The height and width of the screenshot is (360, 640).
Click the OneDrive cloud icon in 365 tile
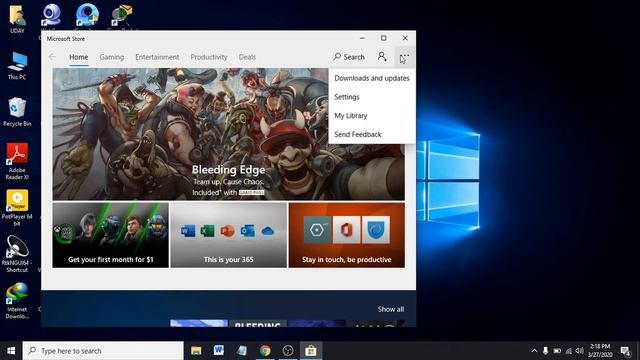tap(267, 231)
